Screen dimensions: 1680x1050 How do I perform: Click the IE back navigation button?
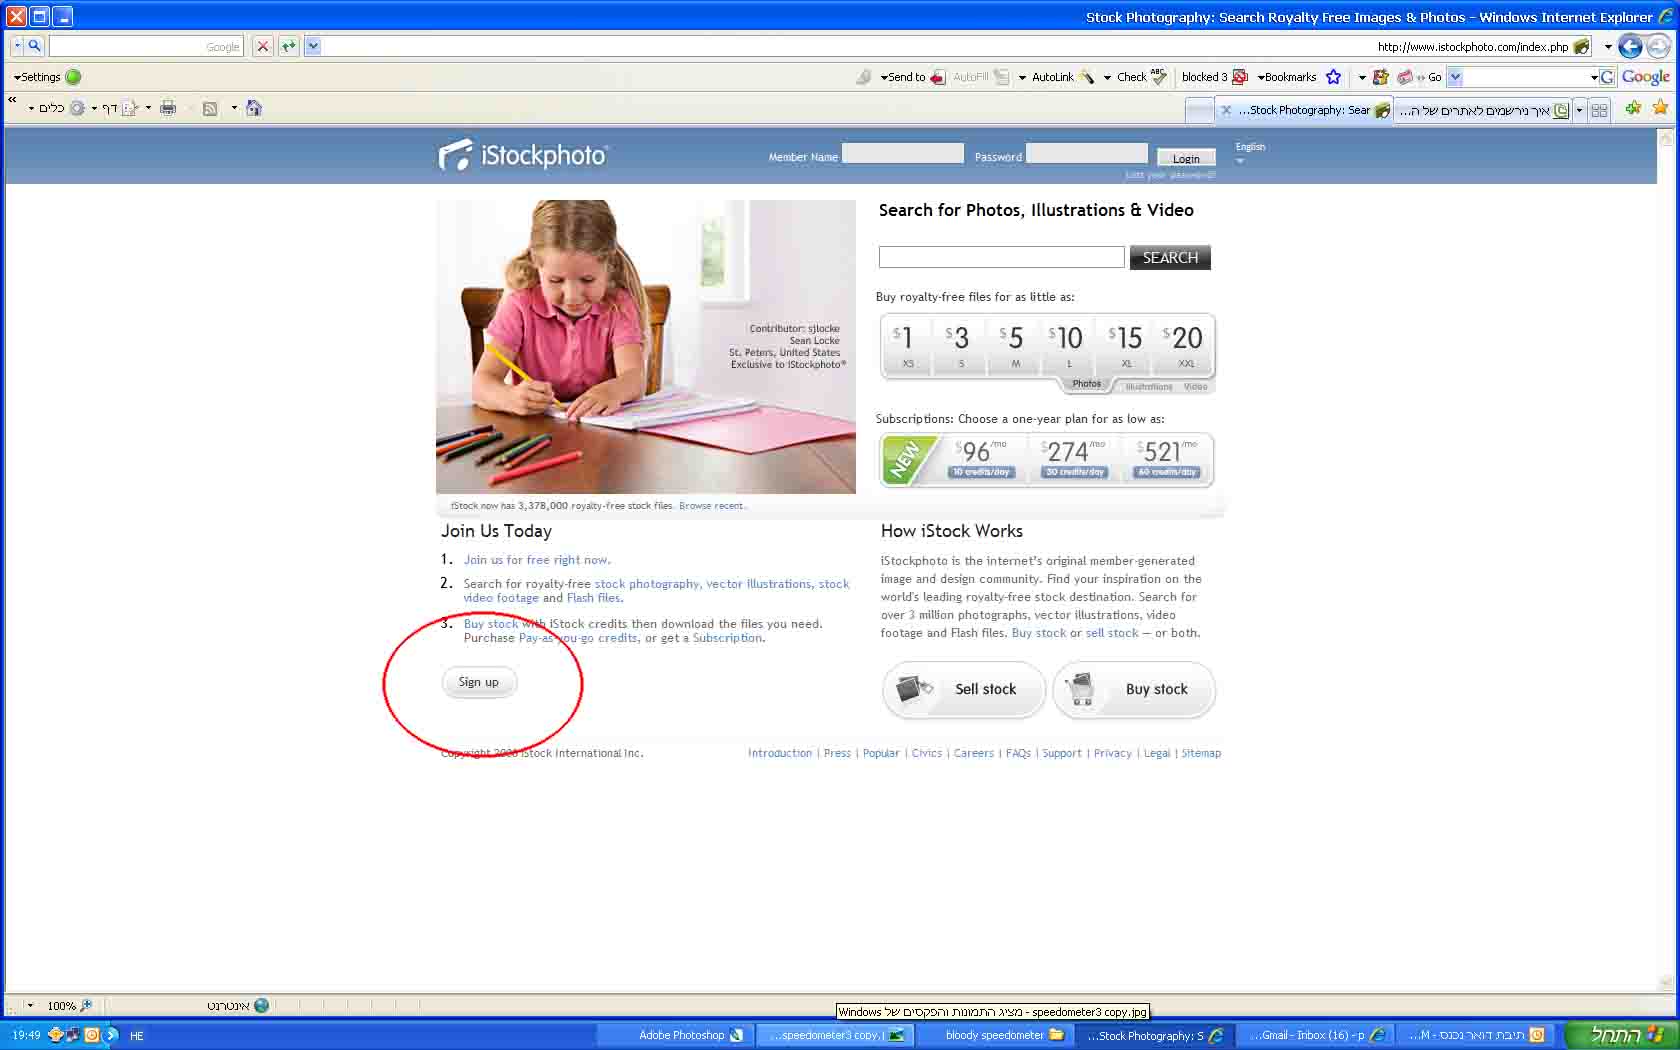(1631, 46)
